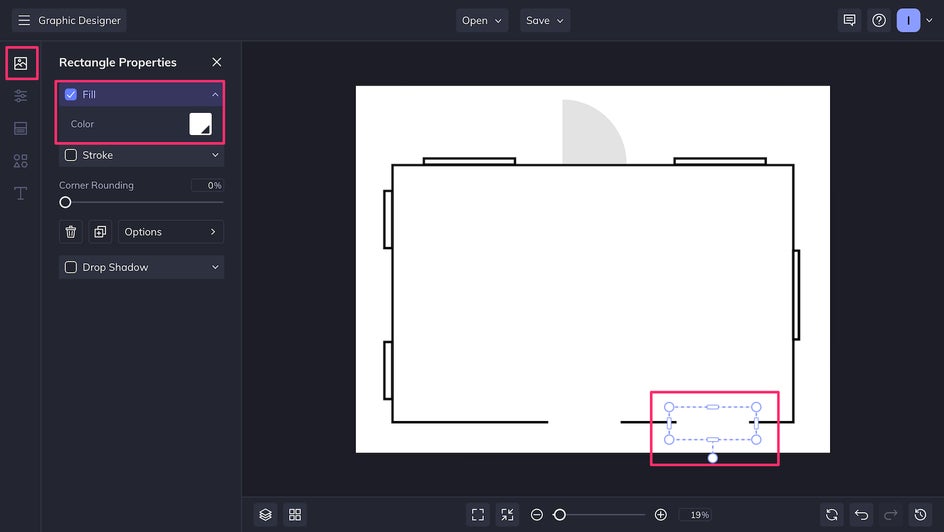Open the history clock icon
944x532 pixels.
921,515
